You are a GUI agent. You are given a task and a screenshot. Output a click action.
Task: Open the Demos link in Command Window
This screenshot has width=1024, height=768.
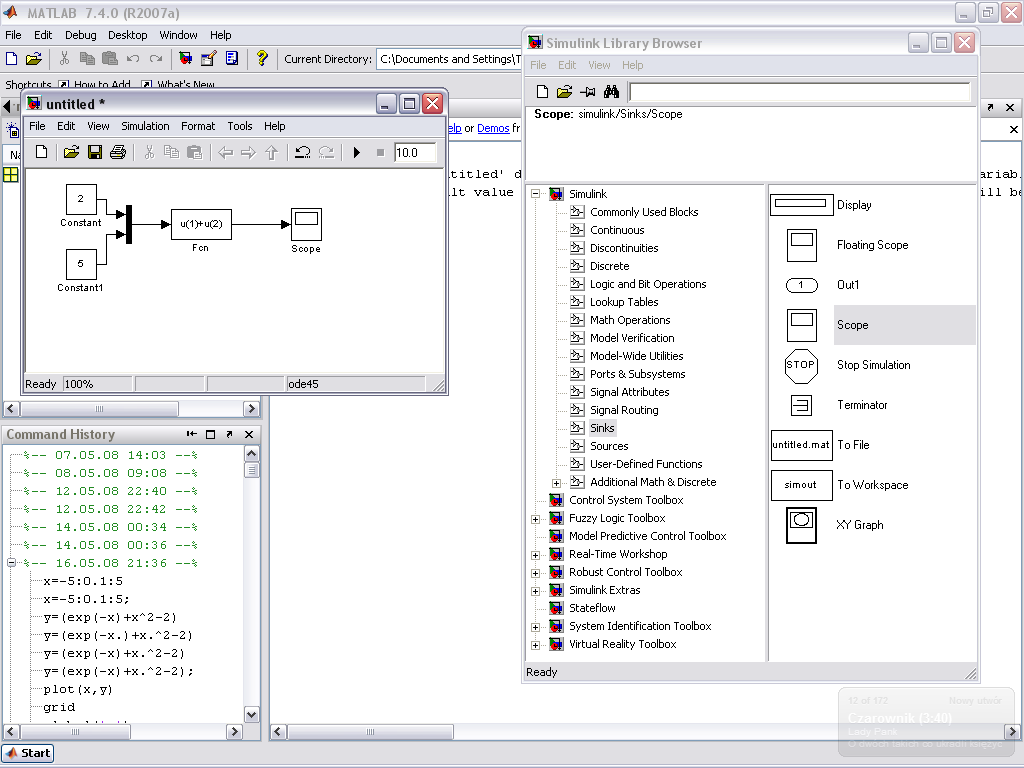tap(493, 128)
